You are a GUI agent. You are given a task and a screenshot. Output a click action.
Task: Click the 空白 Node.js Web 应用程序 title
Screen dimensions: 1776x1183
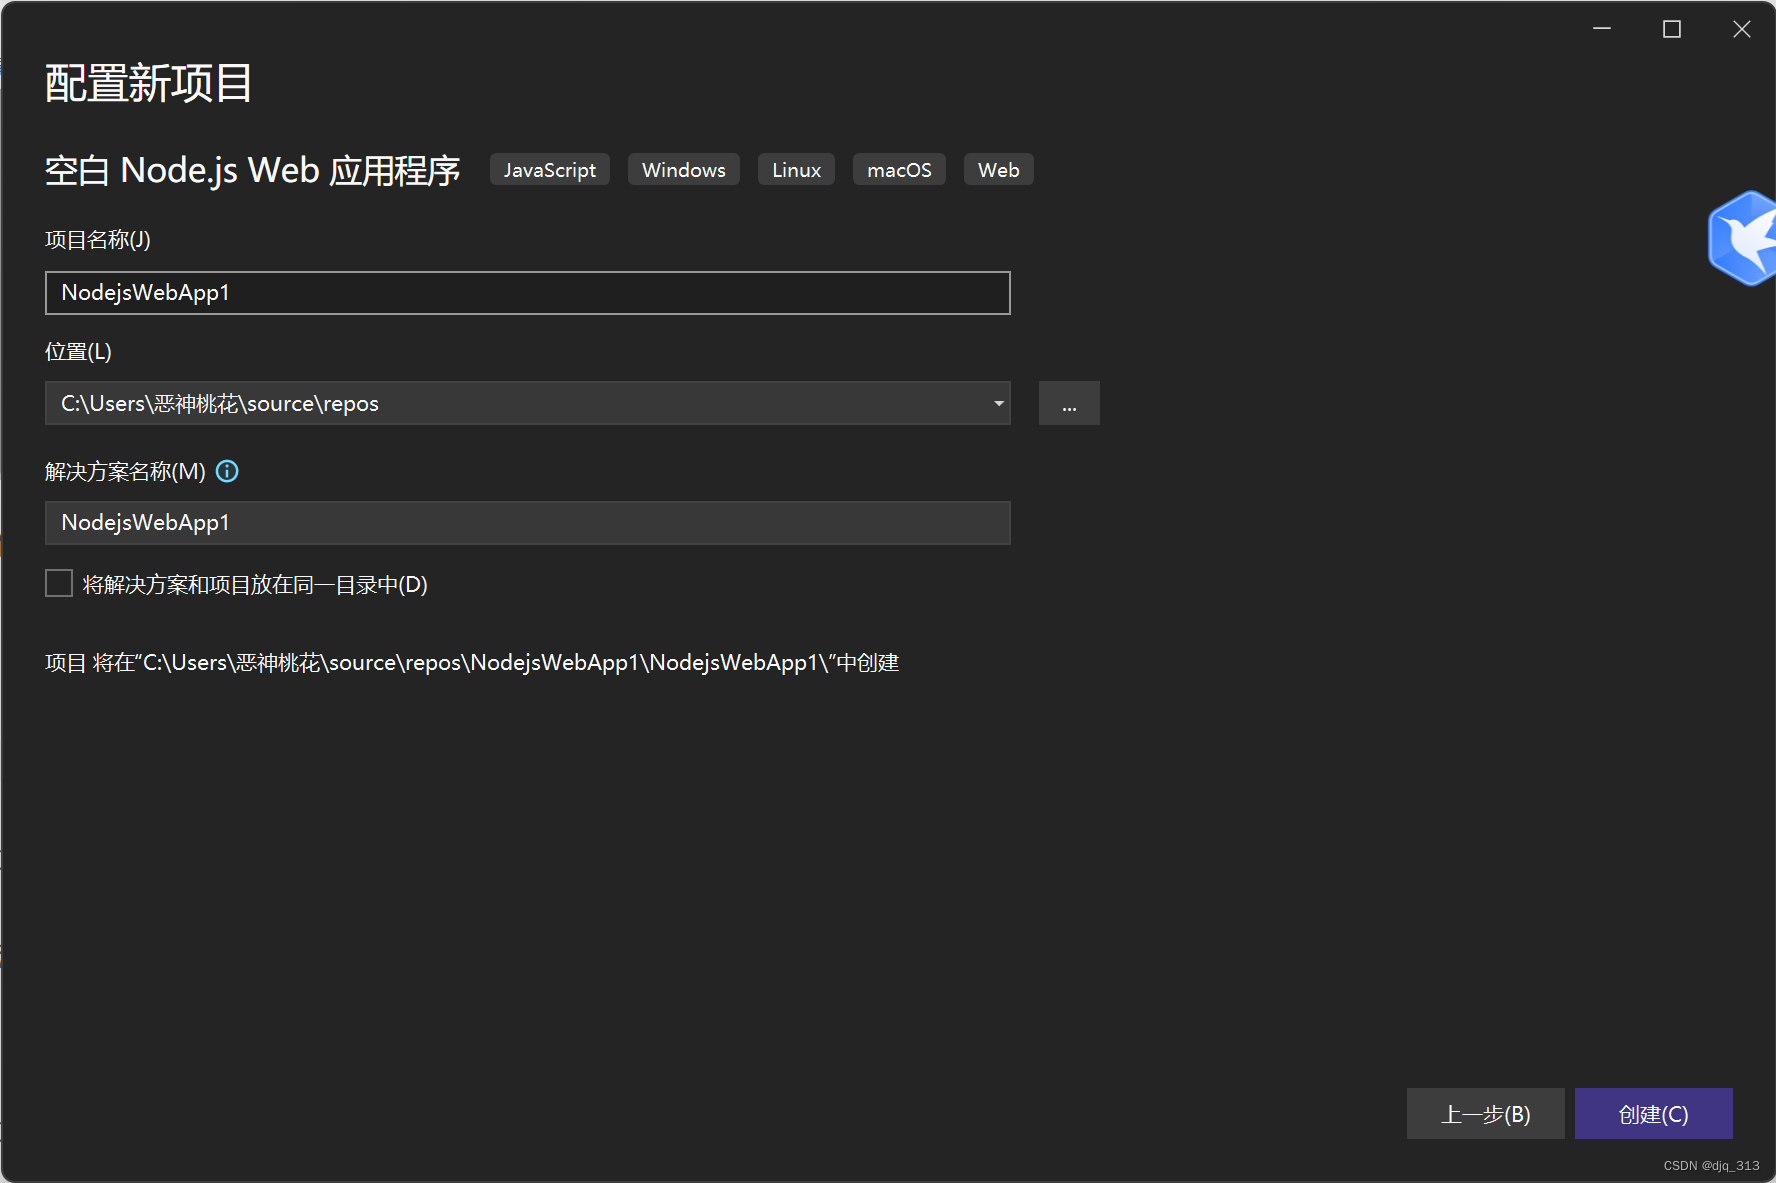tap(252, 170)
